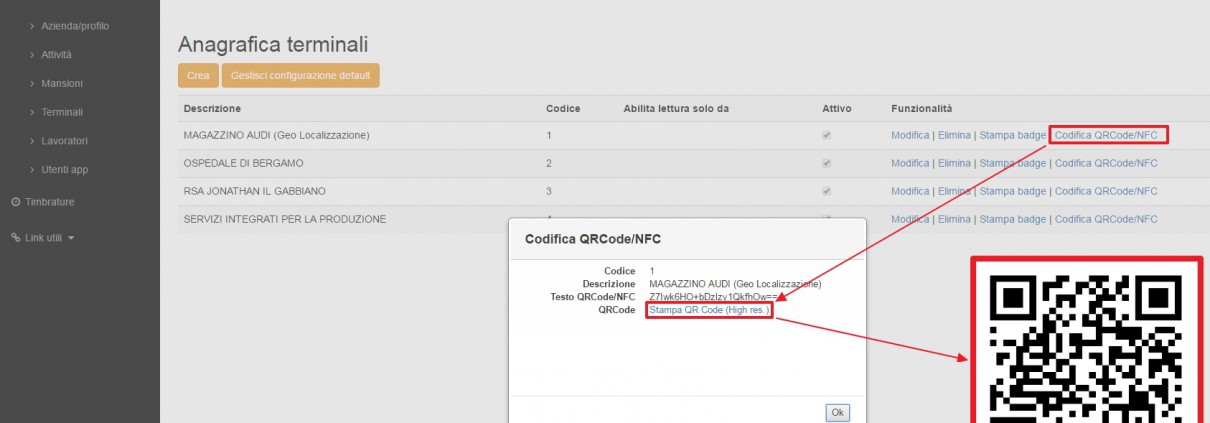Click Ok button in Codifica dialog
Image resolution: width=1210 pixels, height=423 pixels.
click(x=838, y=413)
